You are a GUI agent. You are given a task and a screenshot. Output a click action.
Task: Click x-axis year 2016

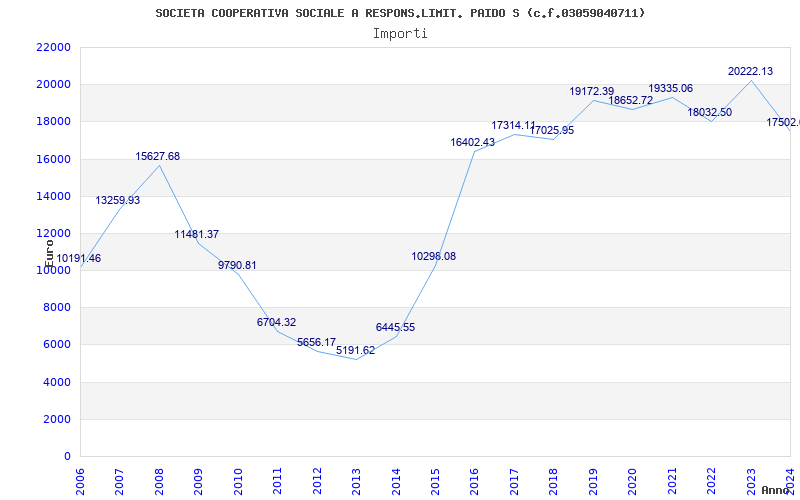(475, 482)
